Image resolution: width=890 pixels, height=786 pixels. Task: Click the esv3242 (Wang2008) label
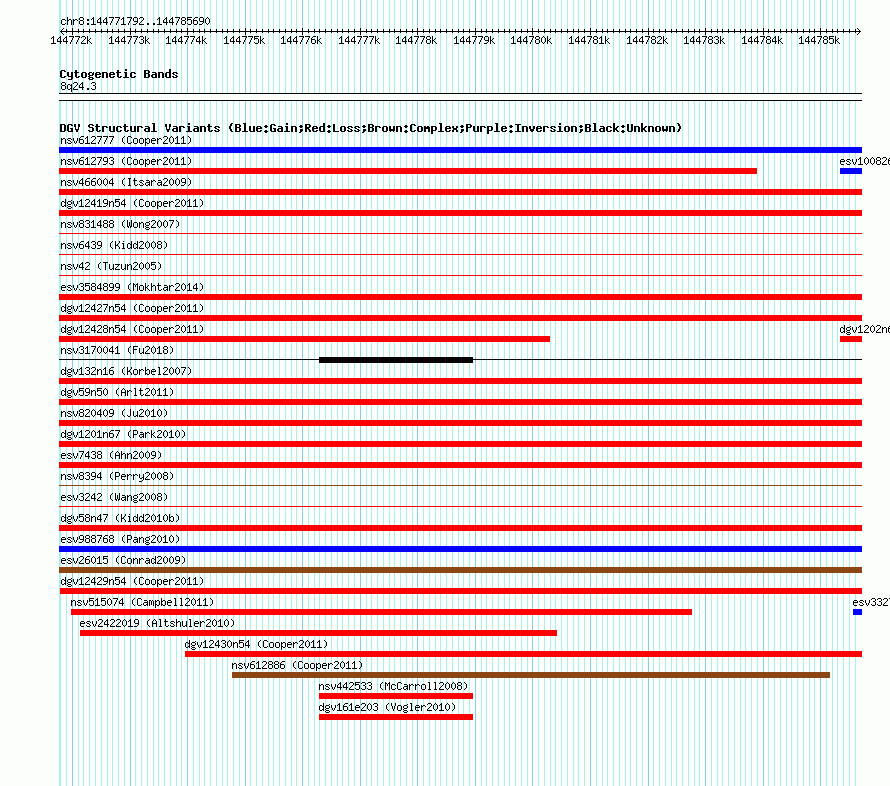[x=114, y=497]
